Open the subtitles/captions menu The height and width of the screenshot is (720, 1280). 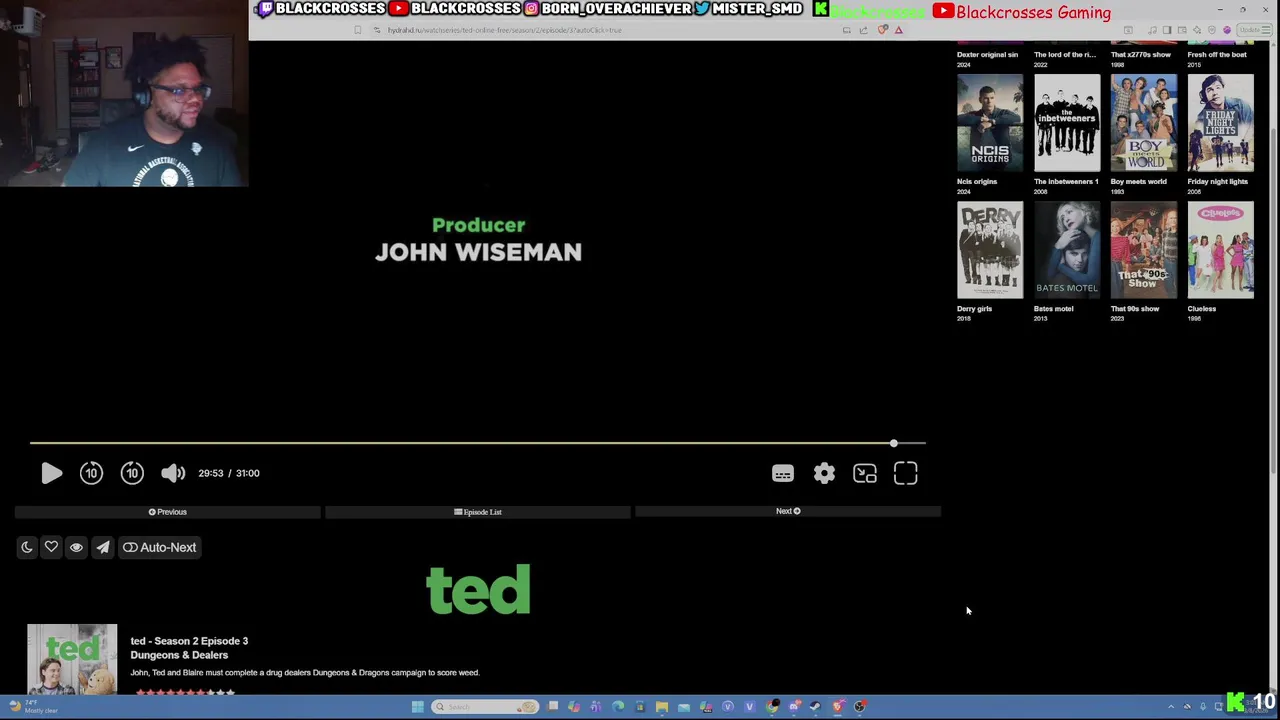[x=782, y=473]
